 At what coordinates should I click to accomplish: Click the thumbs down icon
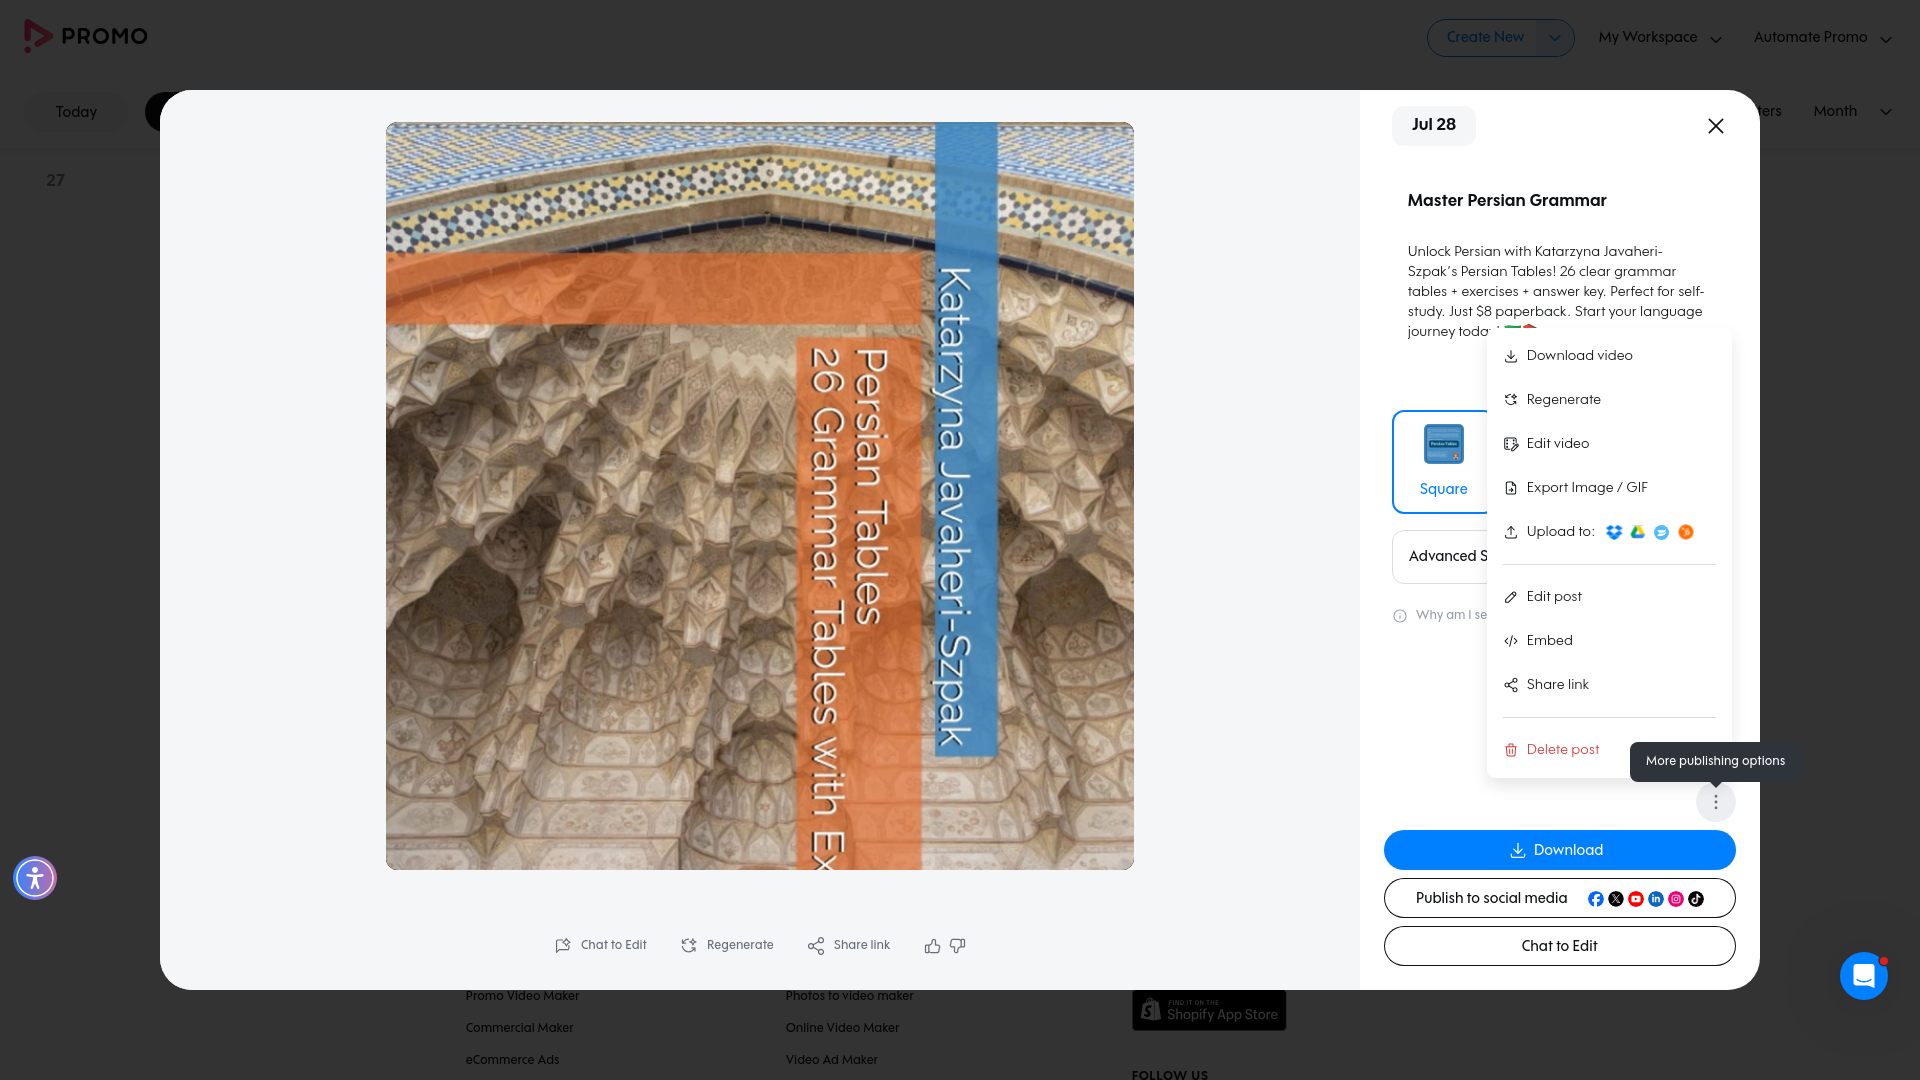click(x=957, y=946)
